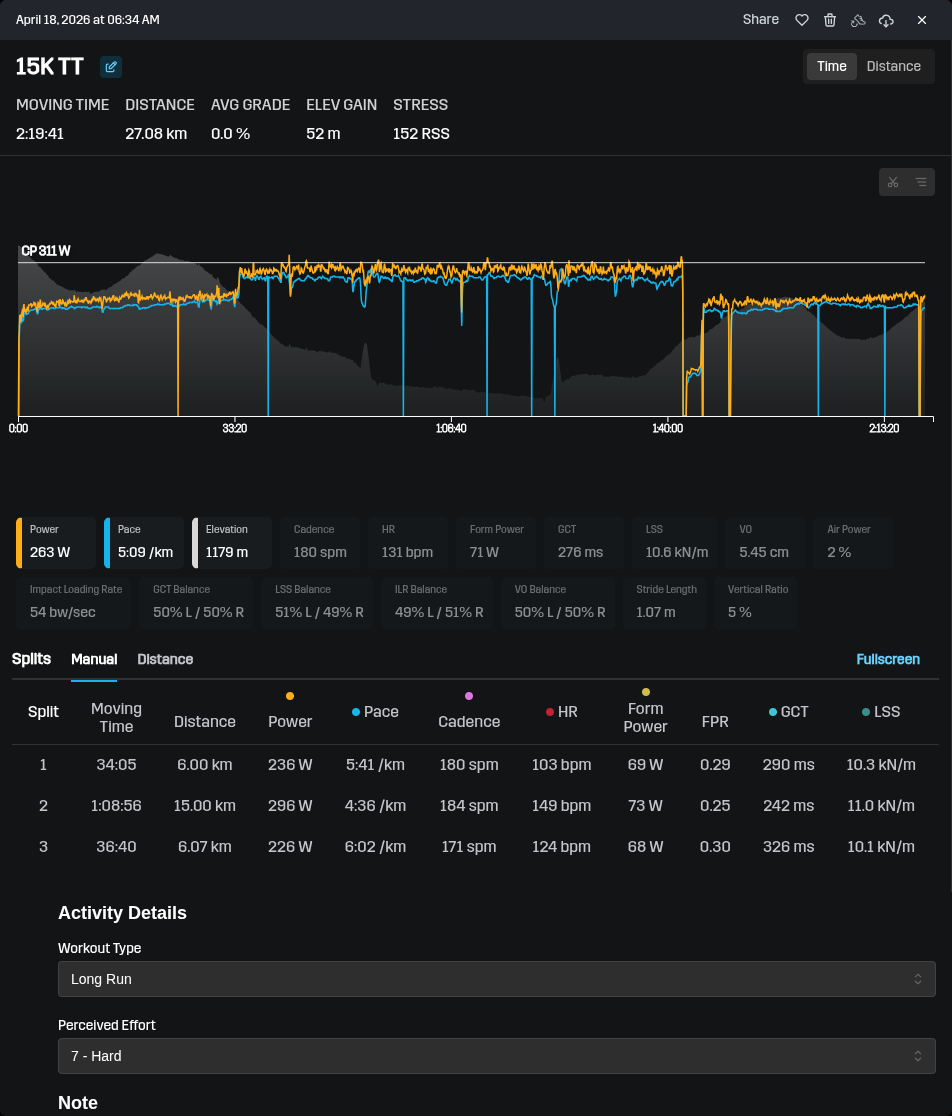Toggle the Pace metric on chart
This screenshot has height=1116, width=952.
click(144, 542)
